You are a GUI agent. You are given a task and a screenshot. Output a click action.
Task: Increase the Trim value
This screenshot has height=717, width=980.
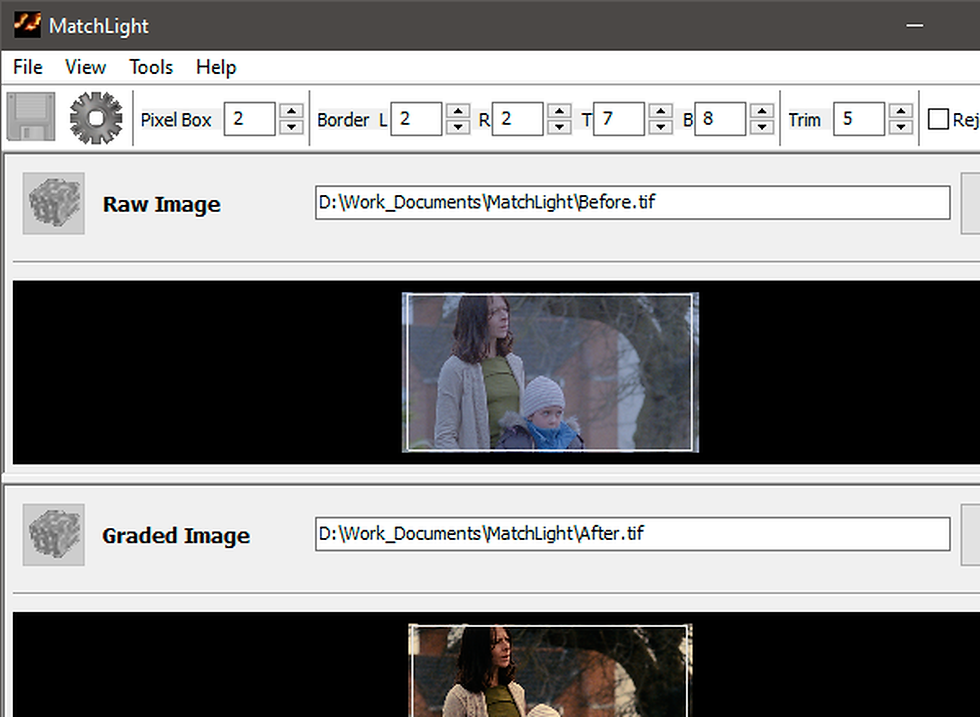901,111
